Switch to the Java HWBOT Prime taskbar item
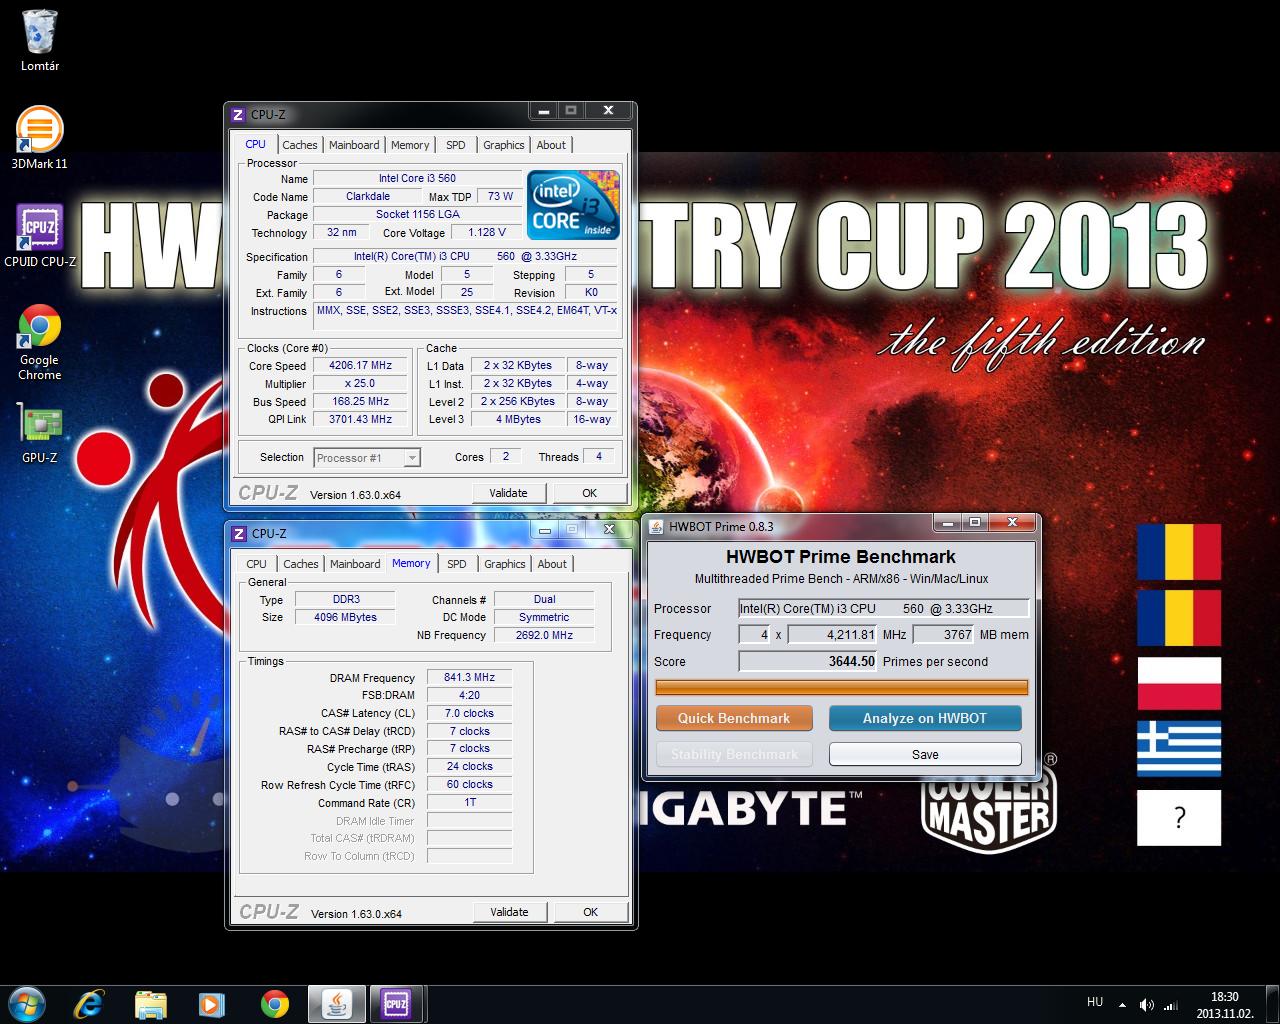 [337, 1004]
